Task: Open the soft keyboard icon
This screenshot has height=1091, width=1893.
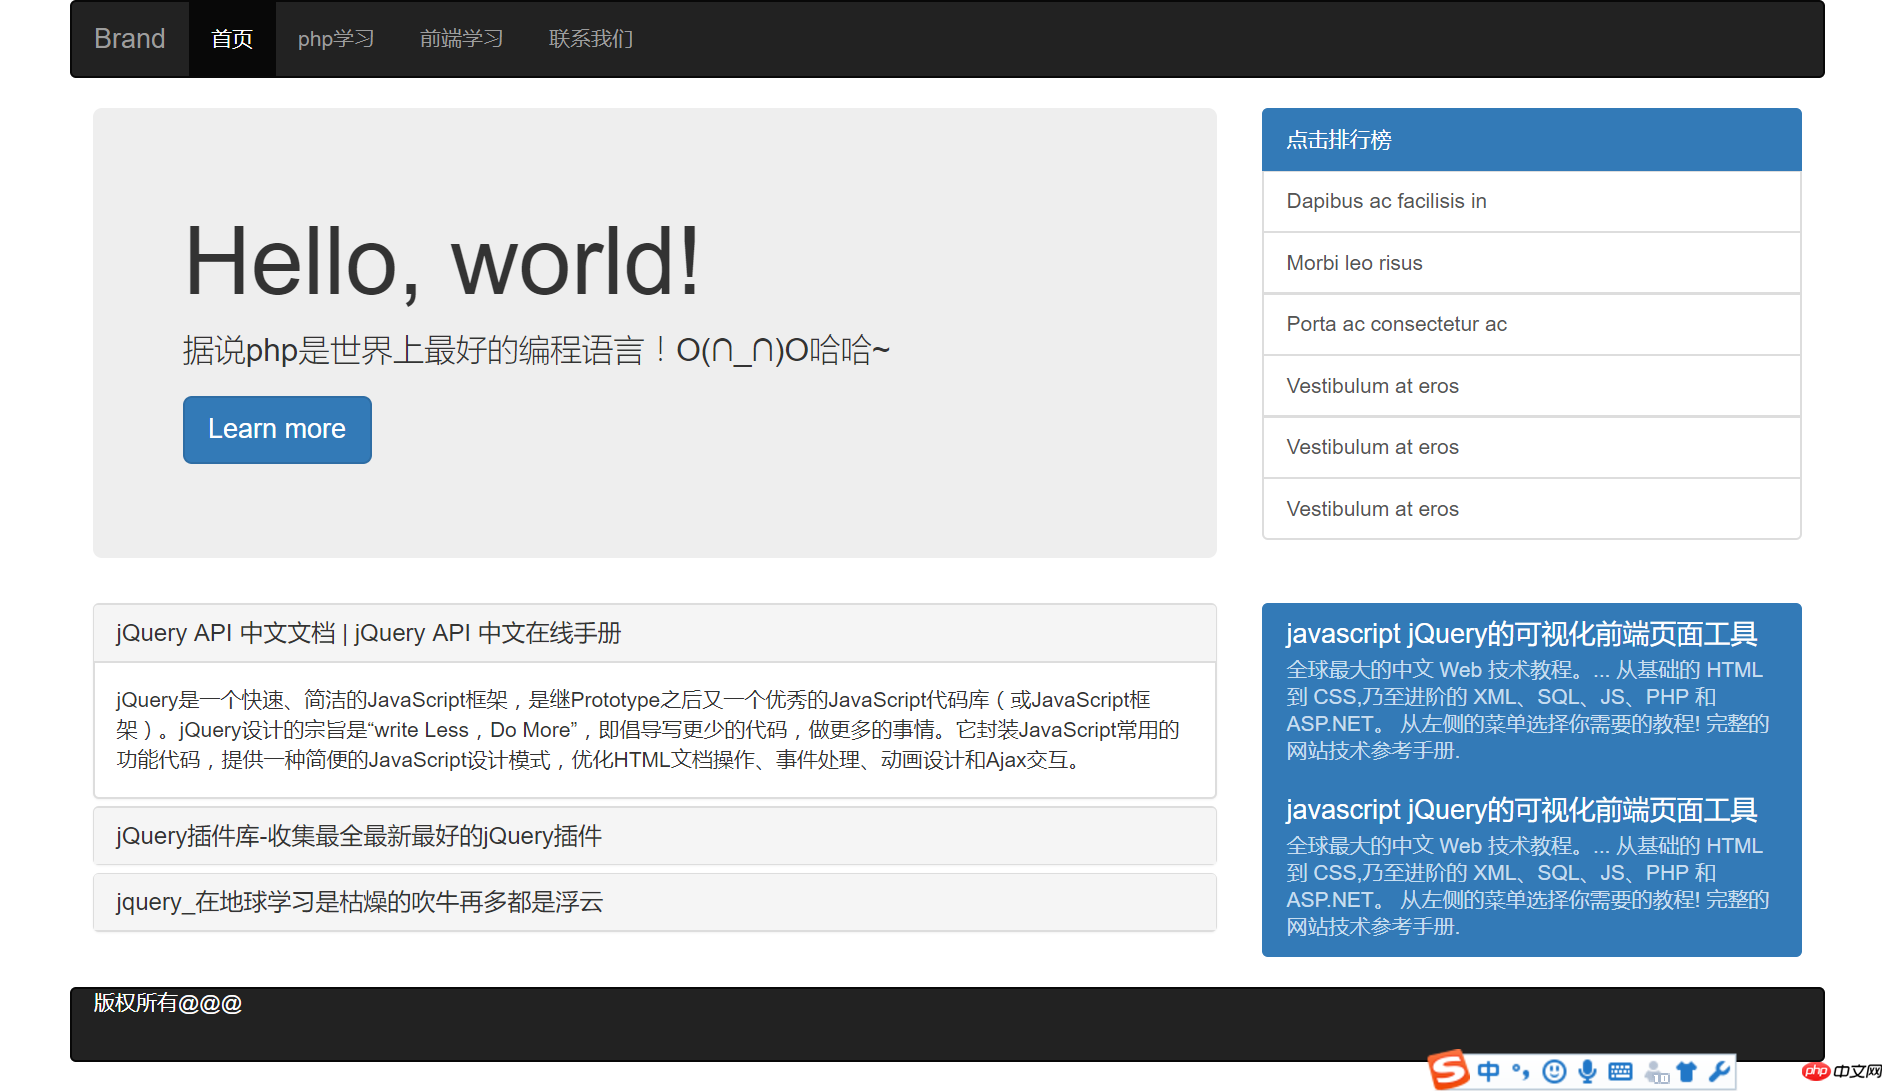Action: pyautogui.click(x=1621, y=1072)
